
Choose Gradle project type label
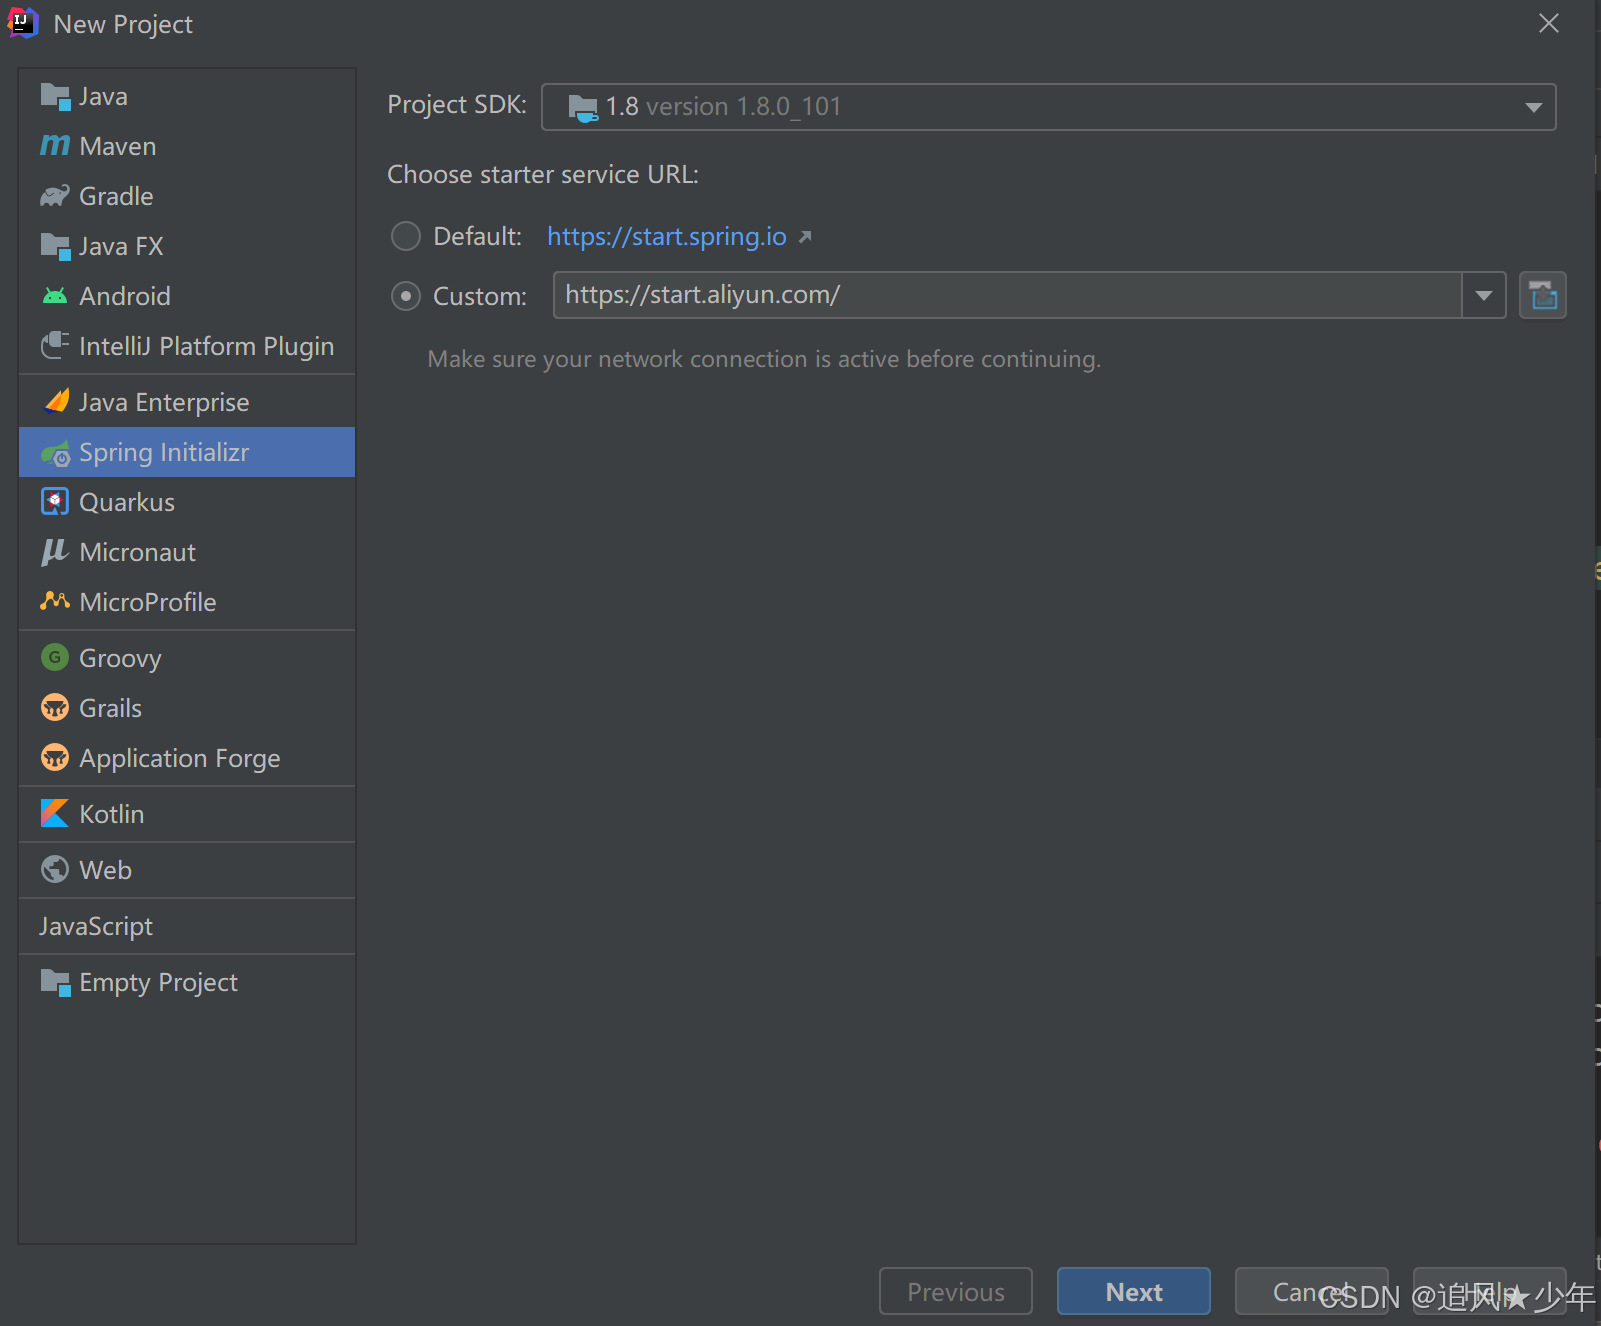[116, 196]
